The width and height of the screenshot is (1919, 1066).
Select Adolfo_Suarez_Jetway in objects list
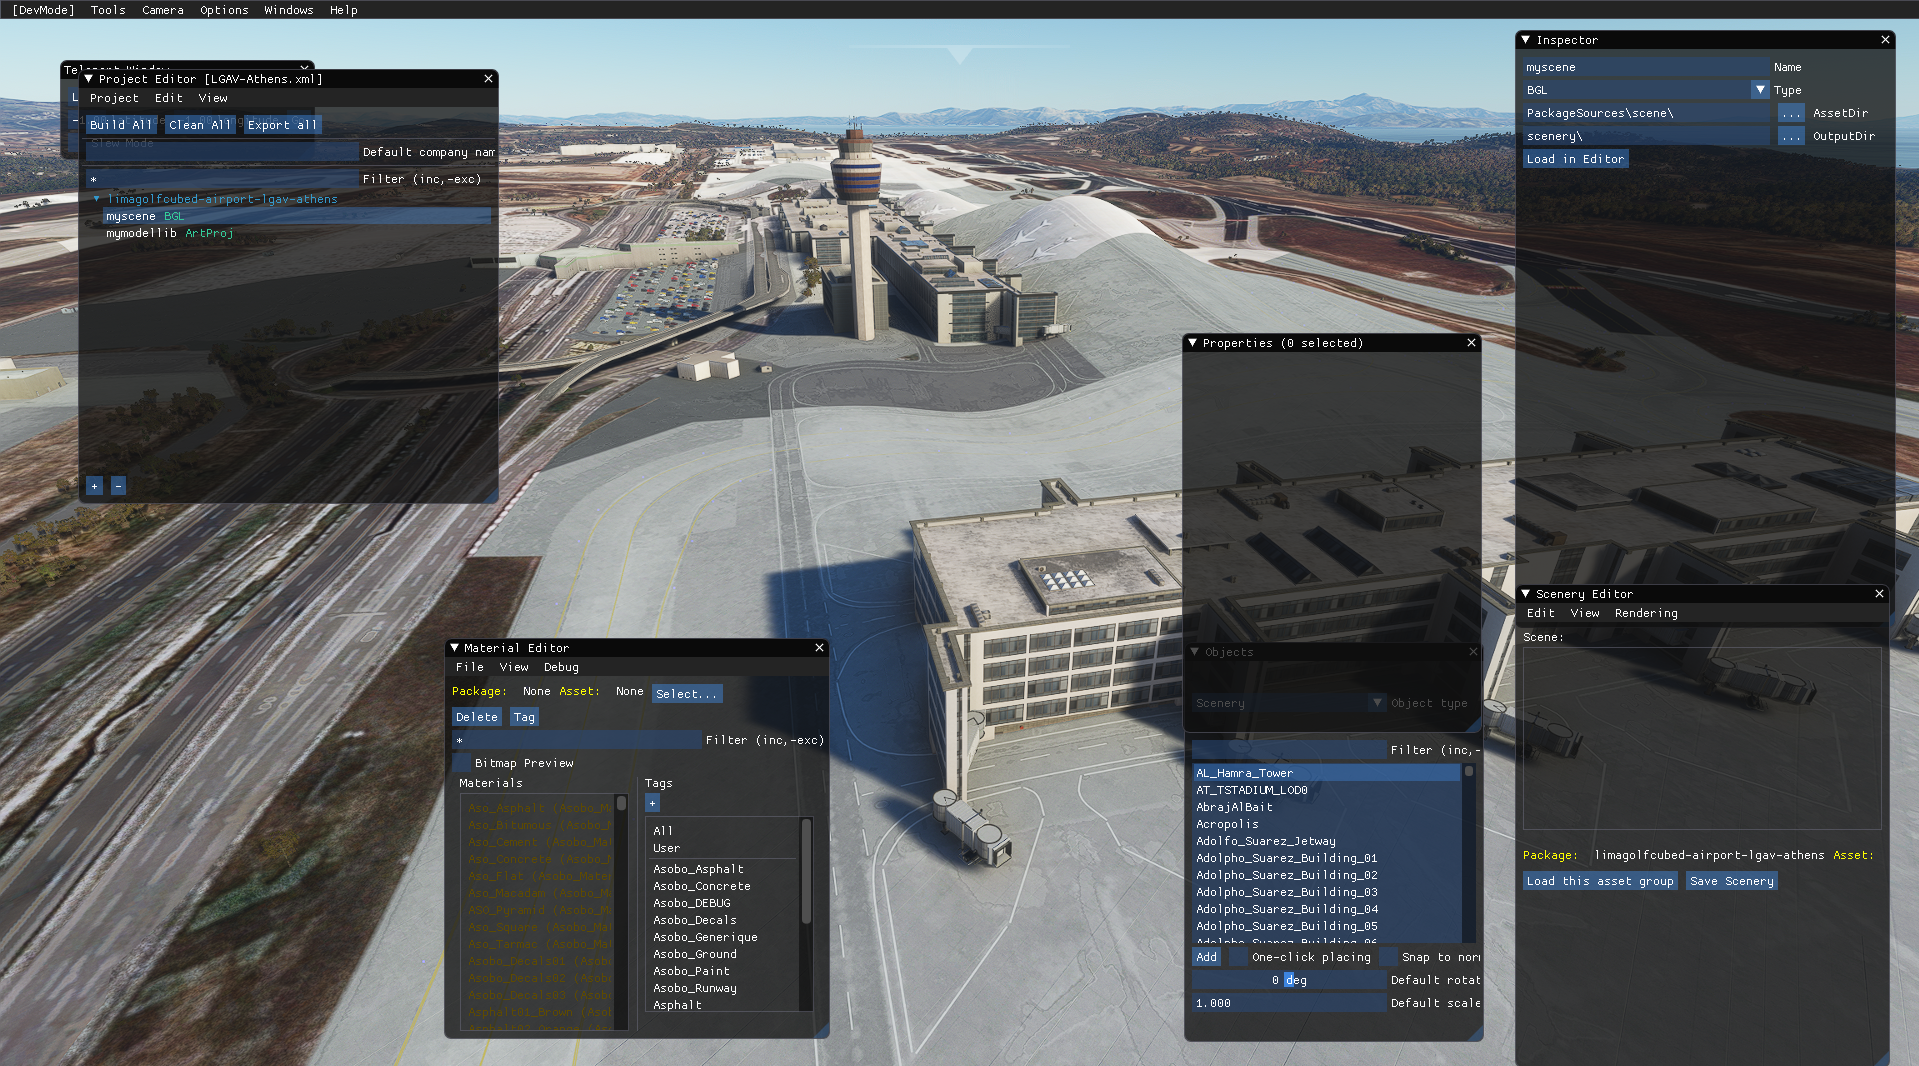click(x=1327, y=841)
